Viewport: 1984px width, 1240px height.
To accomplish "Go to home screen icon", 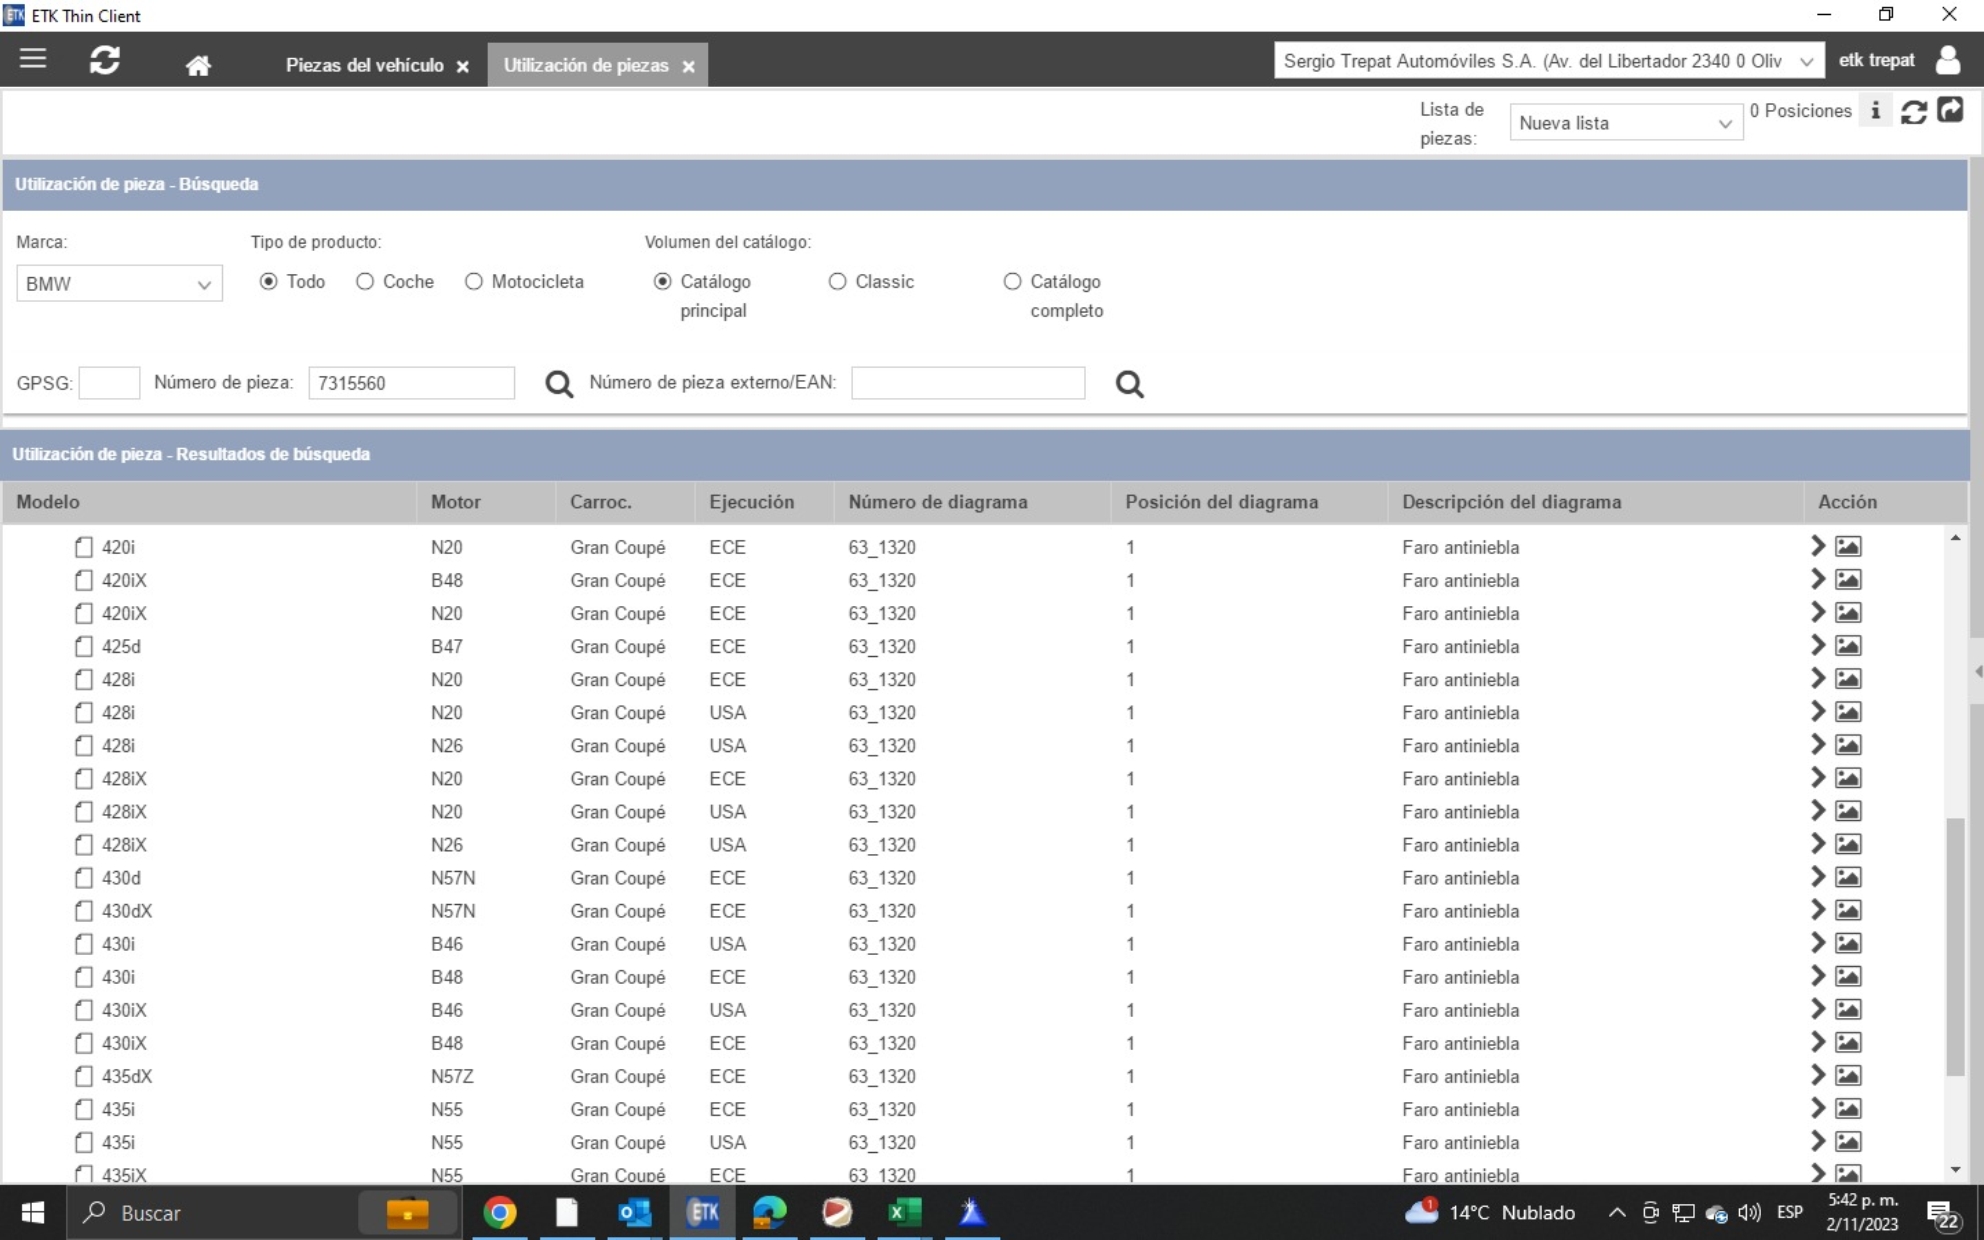I will pyautogui.click(x=198, y=66).
